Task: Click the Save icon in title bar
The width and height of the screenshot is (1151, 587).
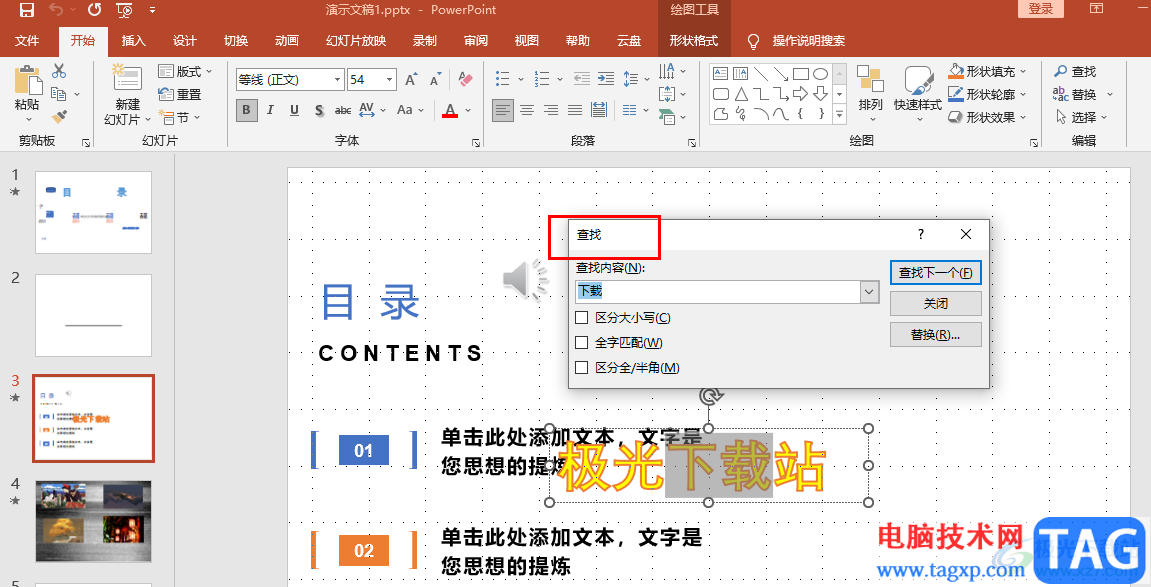Action: [26, 10]
